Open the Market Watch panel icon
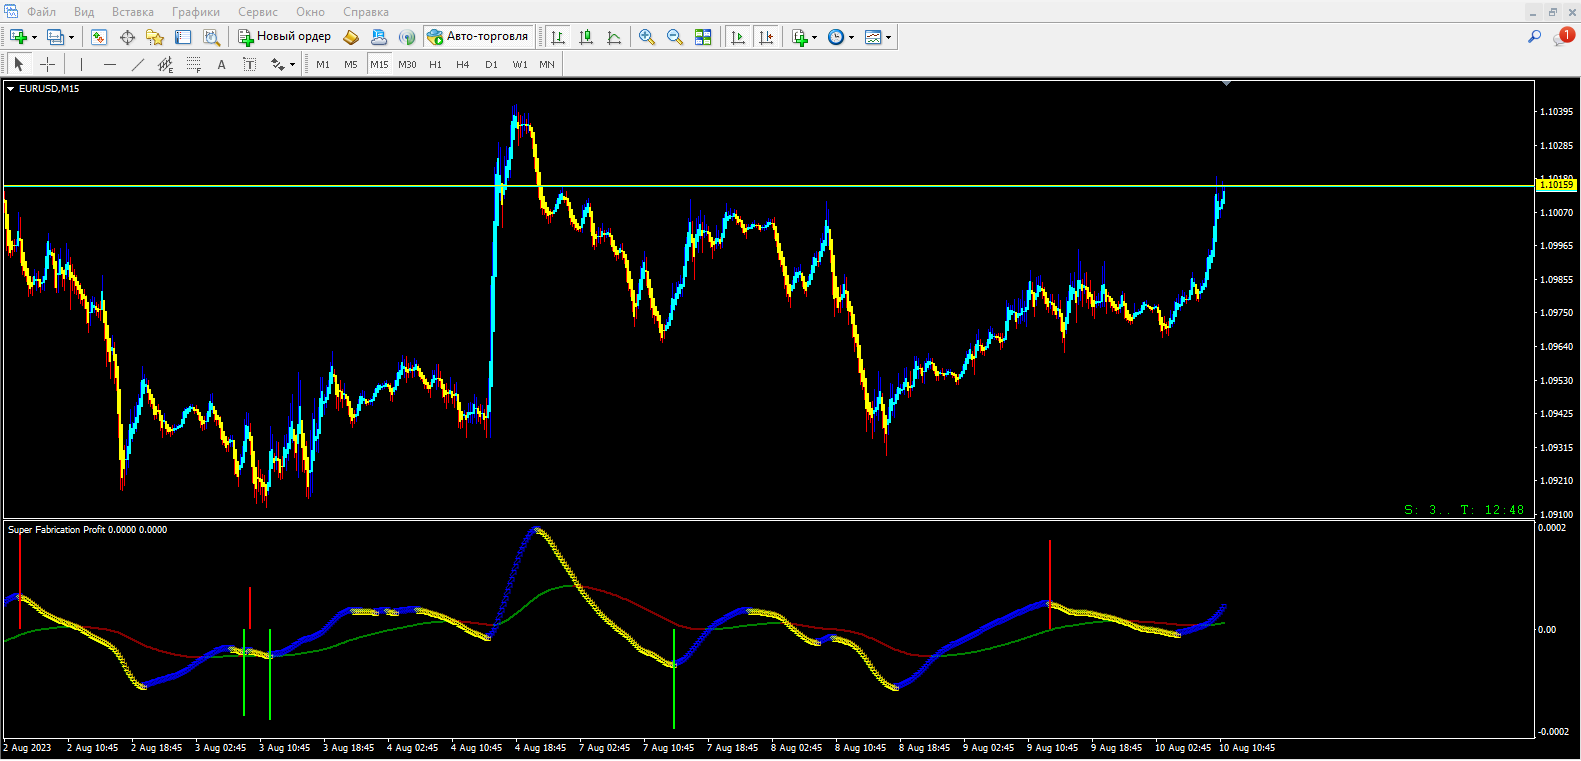This screenshot has height=761, width=1581. (99, 37)
